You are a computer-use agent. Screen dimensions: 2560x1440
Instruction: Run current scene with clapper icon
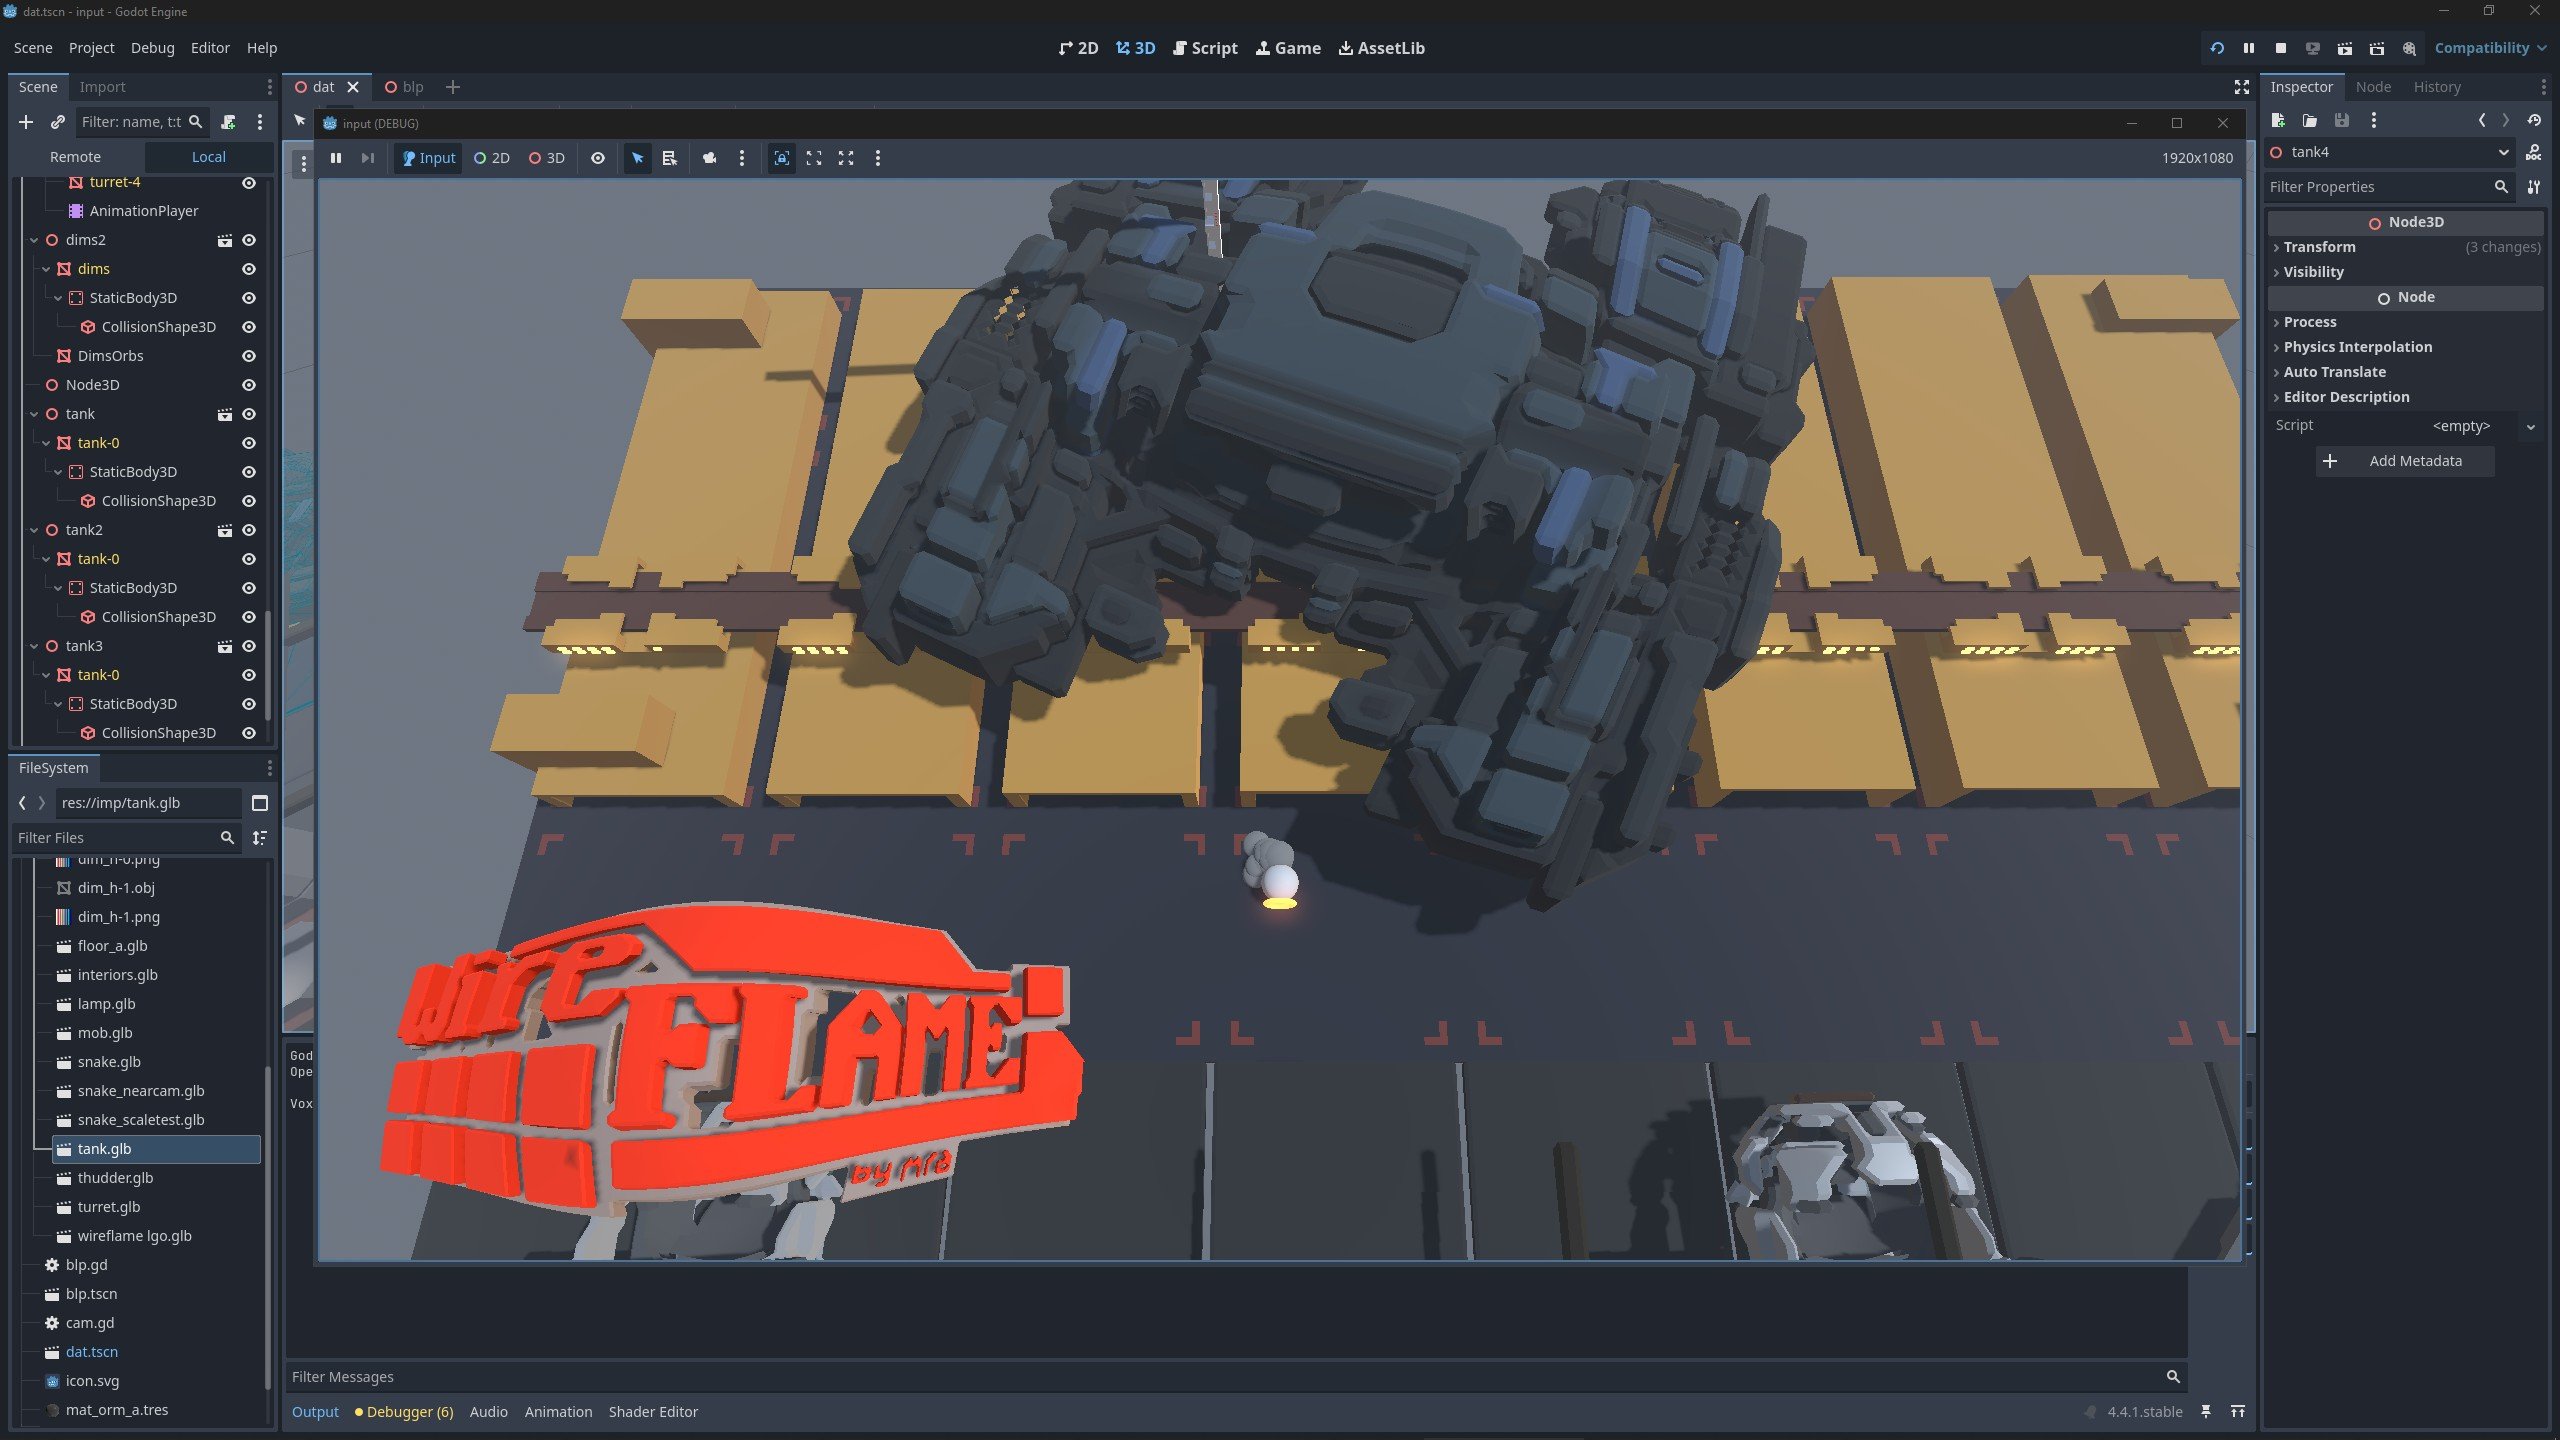[2344, 48]
